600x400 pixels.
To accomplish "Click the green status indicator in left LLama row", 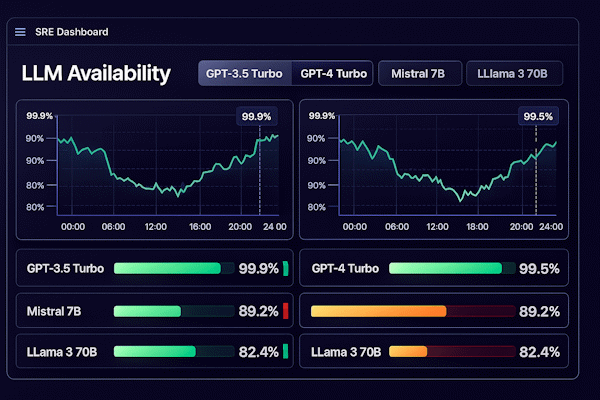I will (x=285, y=351).
